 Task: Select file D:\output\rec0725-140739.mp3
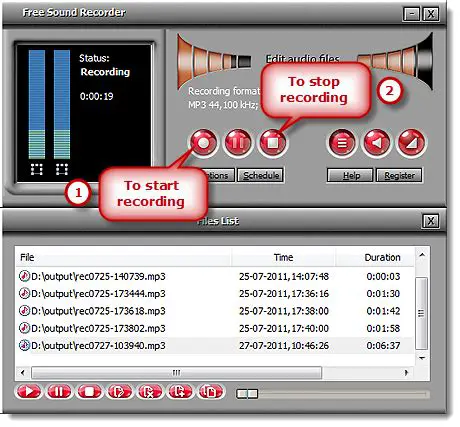pos(98,276)
